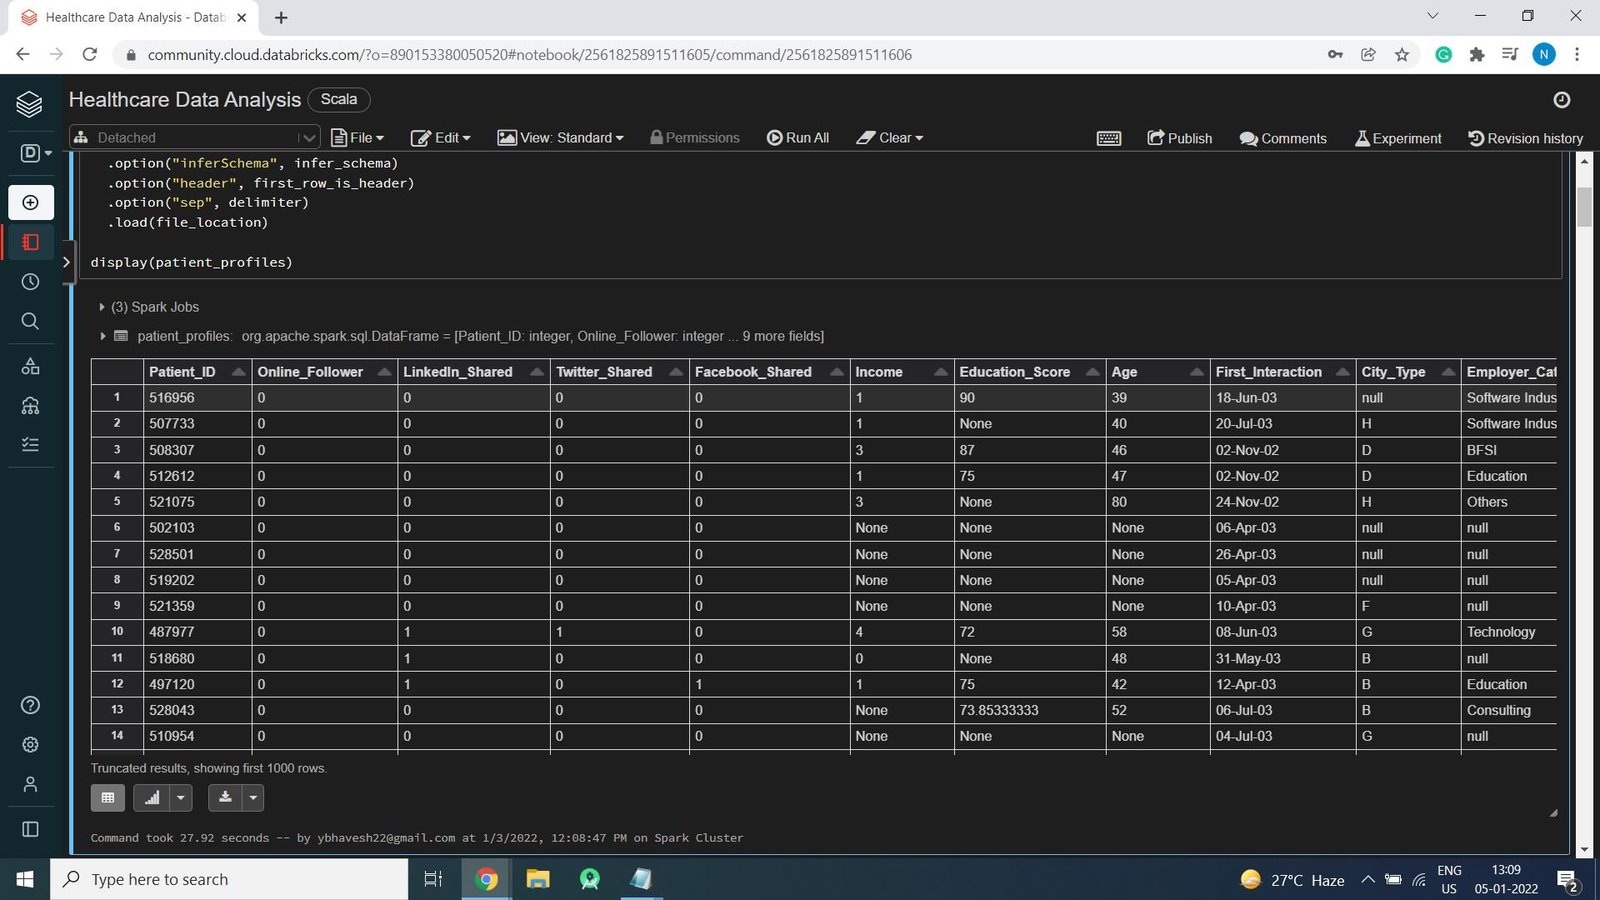Open Recents clock icon in sidebar
The image size is (1600, 900).
(30, 282)
